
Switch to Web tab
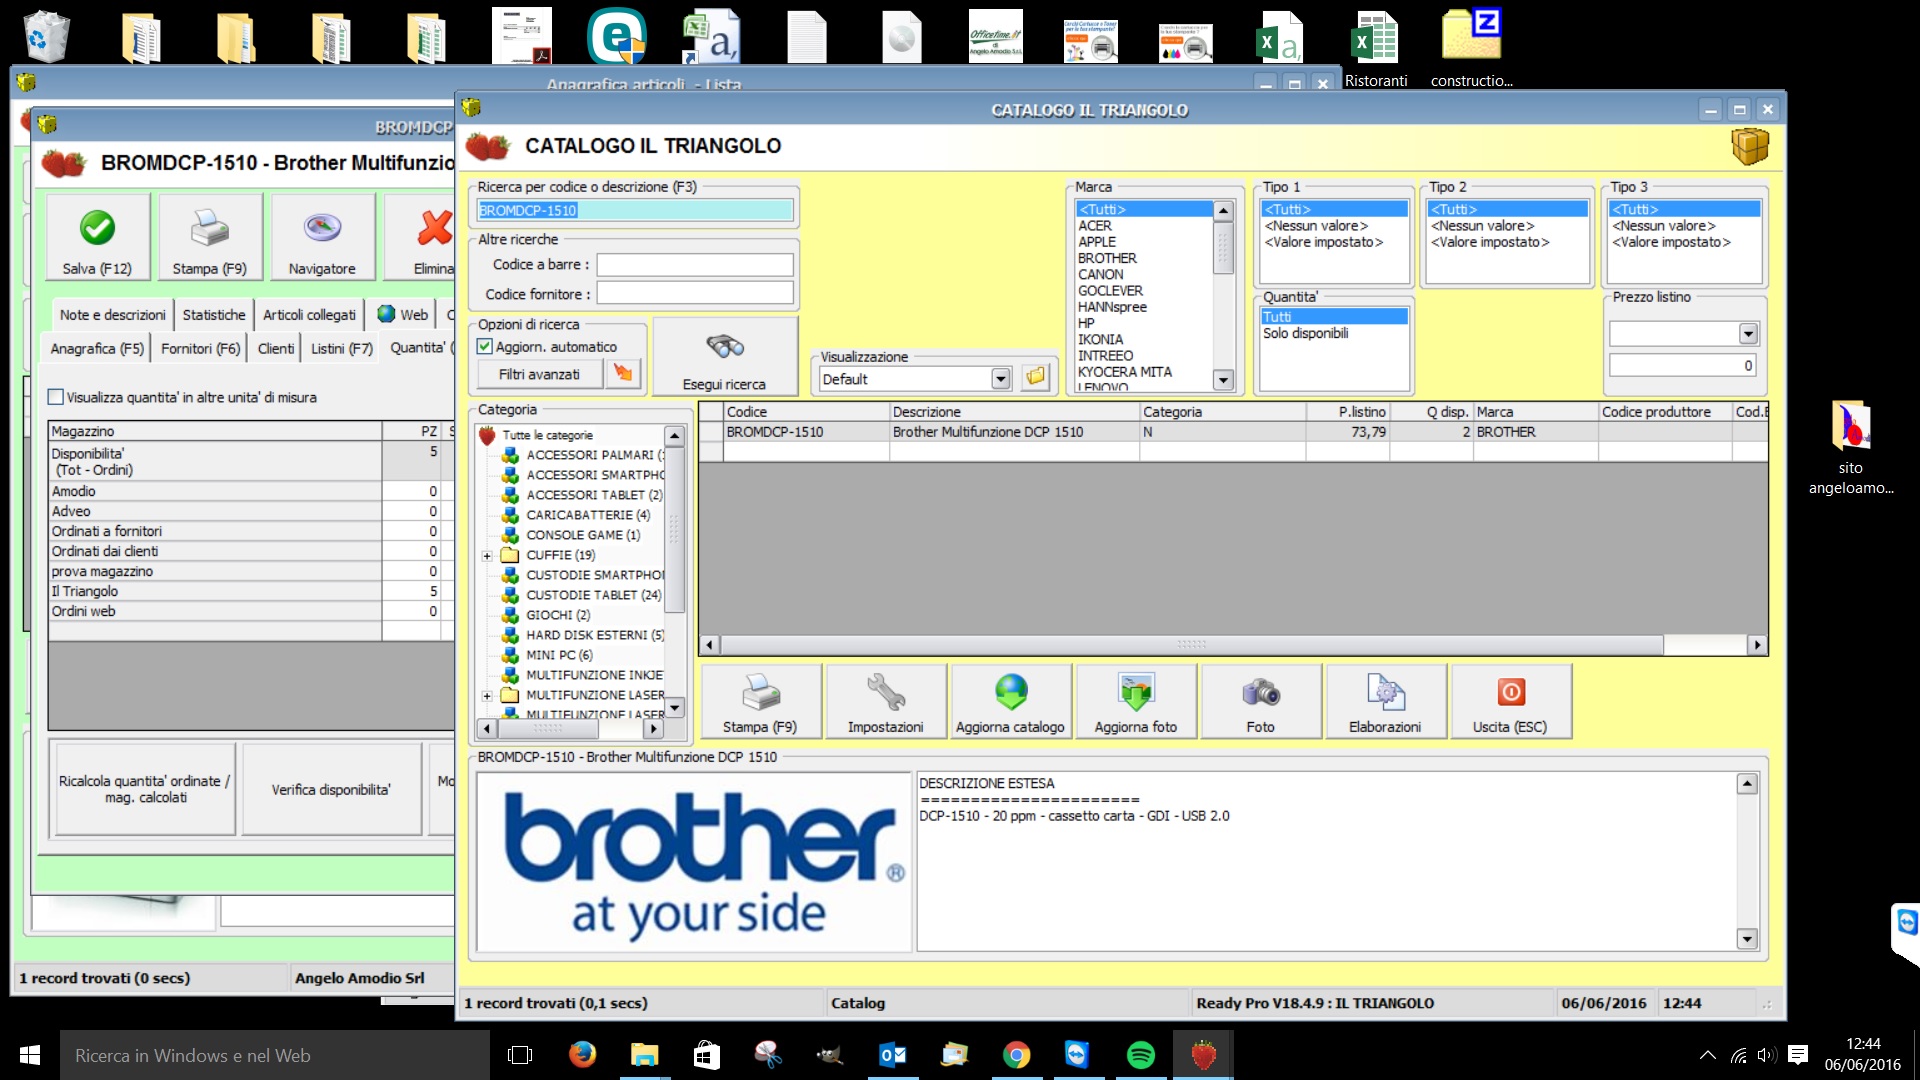point(403,314)
